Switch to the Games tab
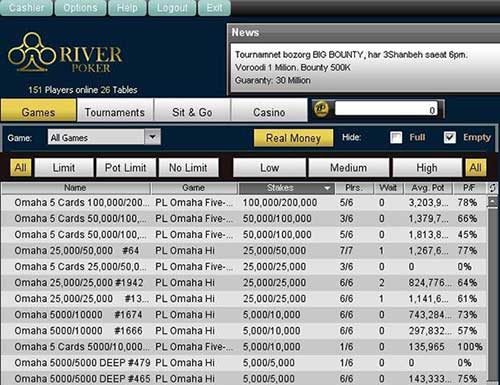The height and width of the screenshot is (385, 500). pyautogui.click(x=38, y=110)
